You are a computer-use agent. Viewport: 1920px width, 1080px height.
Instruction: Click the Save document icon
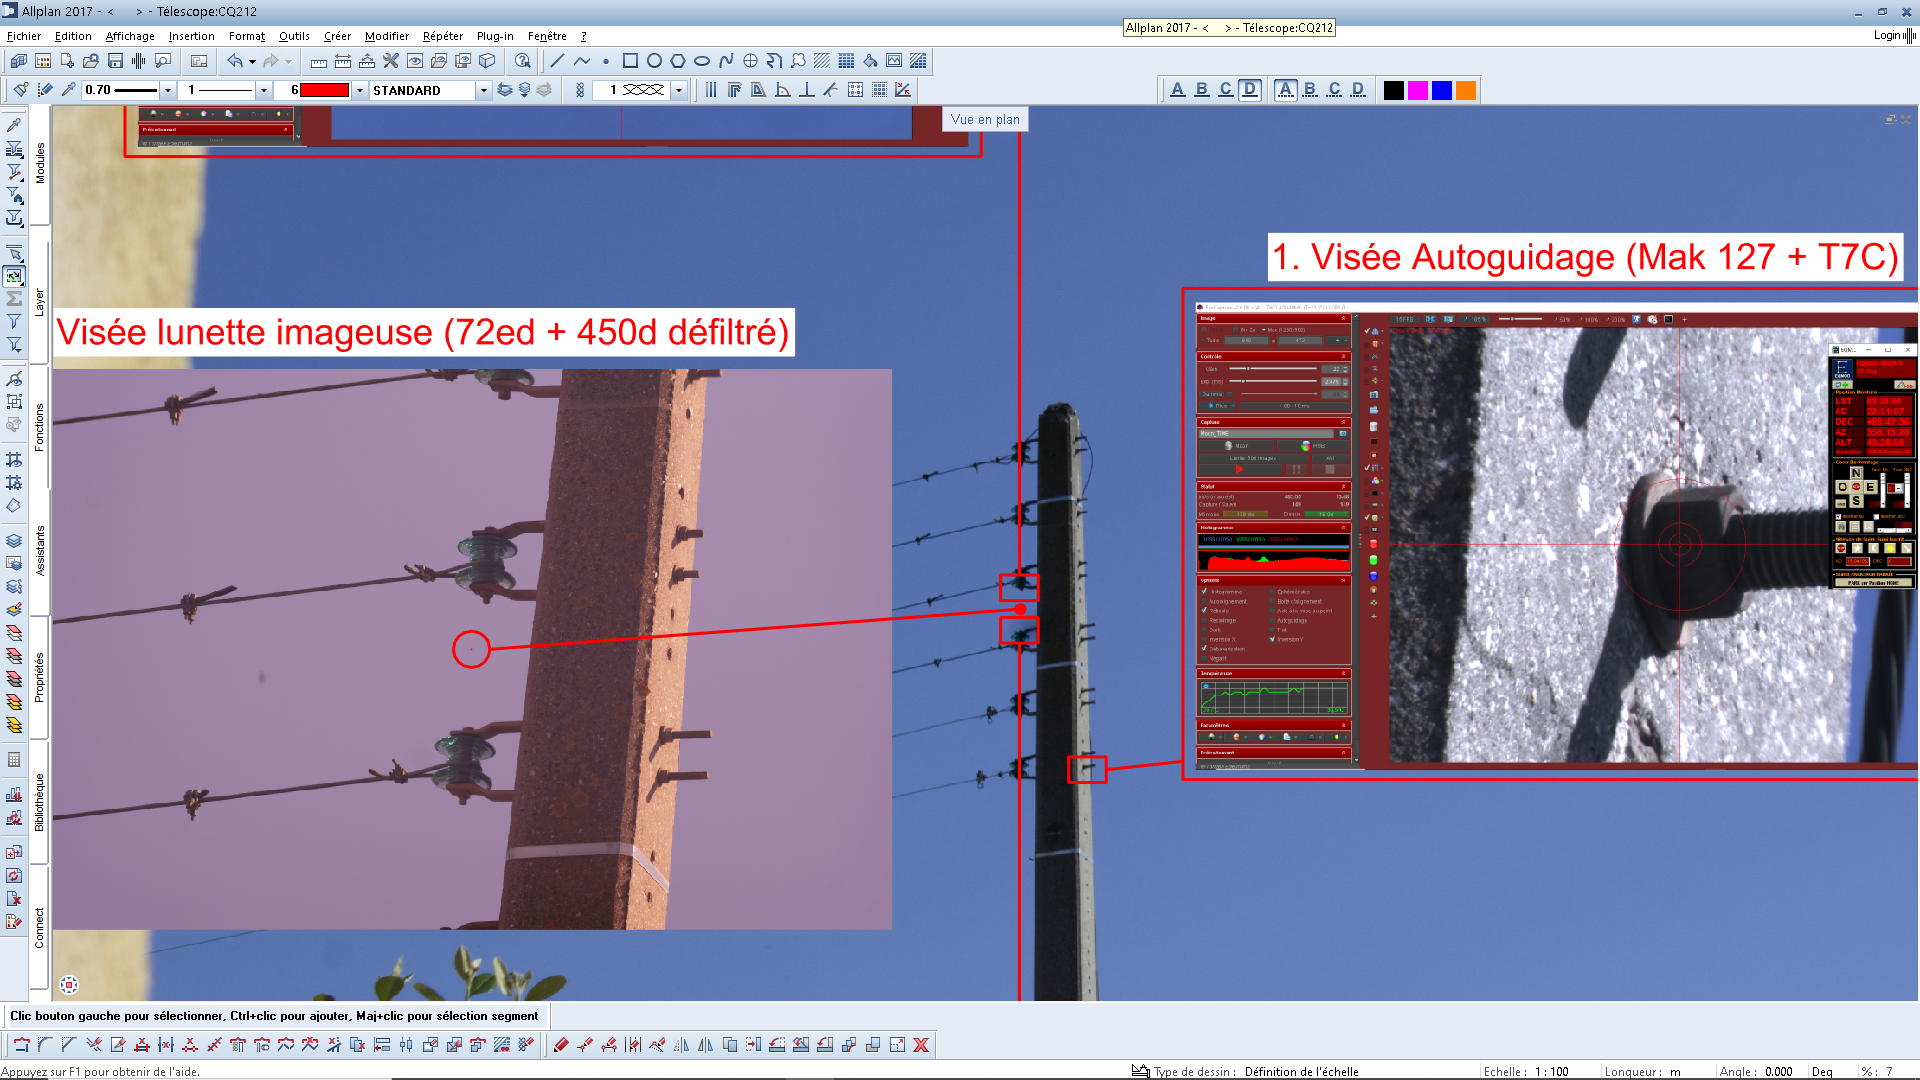pos(115,61)
